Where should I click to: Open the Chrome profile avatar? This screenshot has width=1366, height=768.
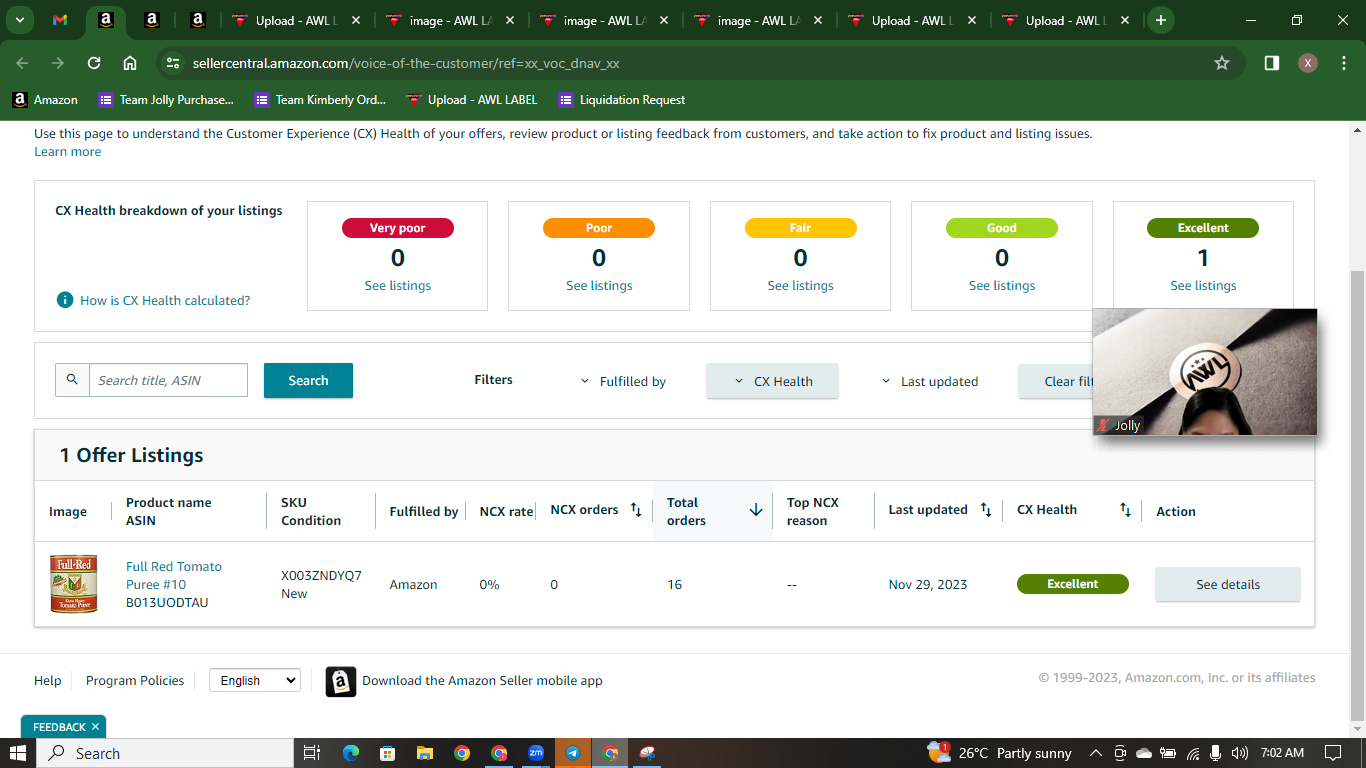point(1307,63)
